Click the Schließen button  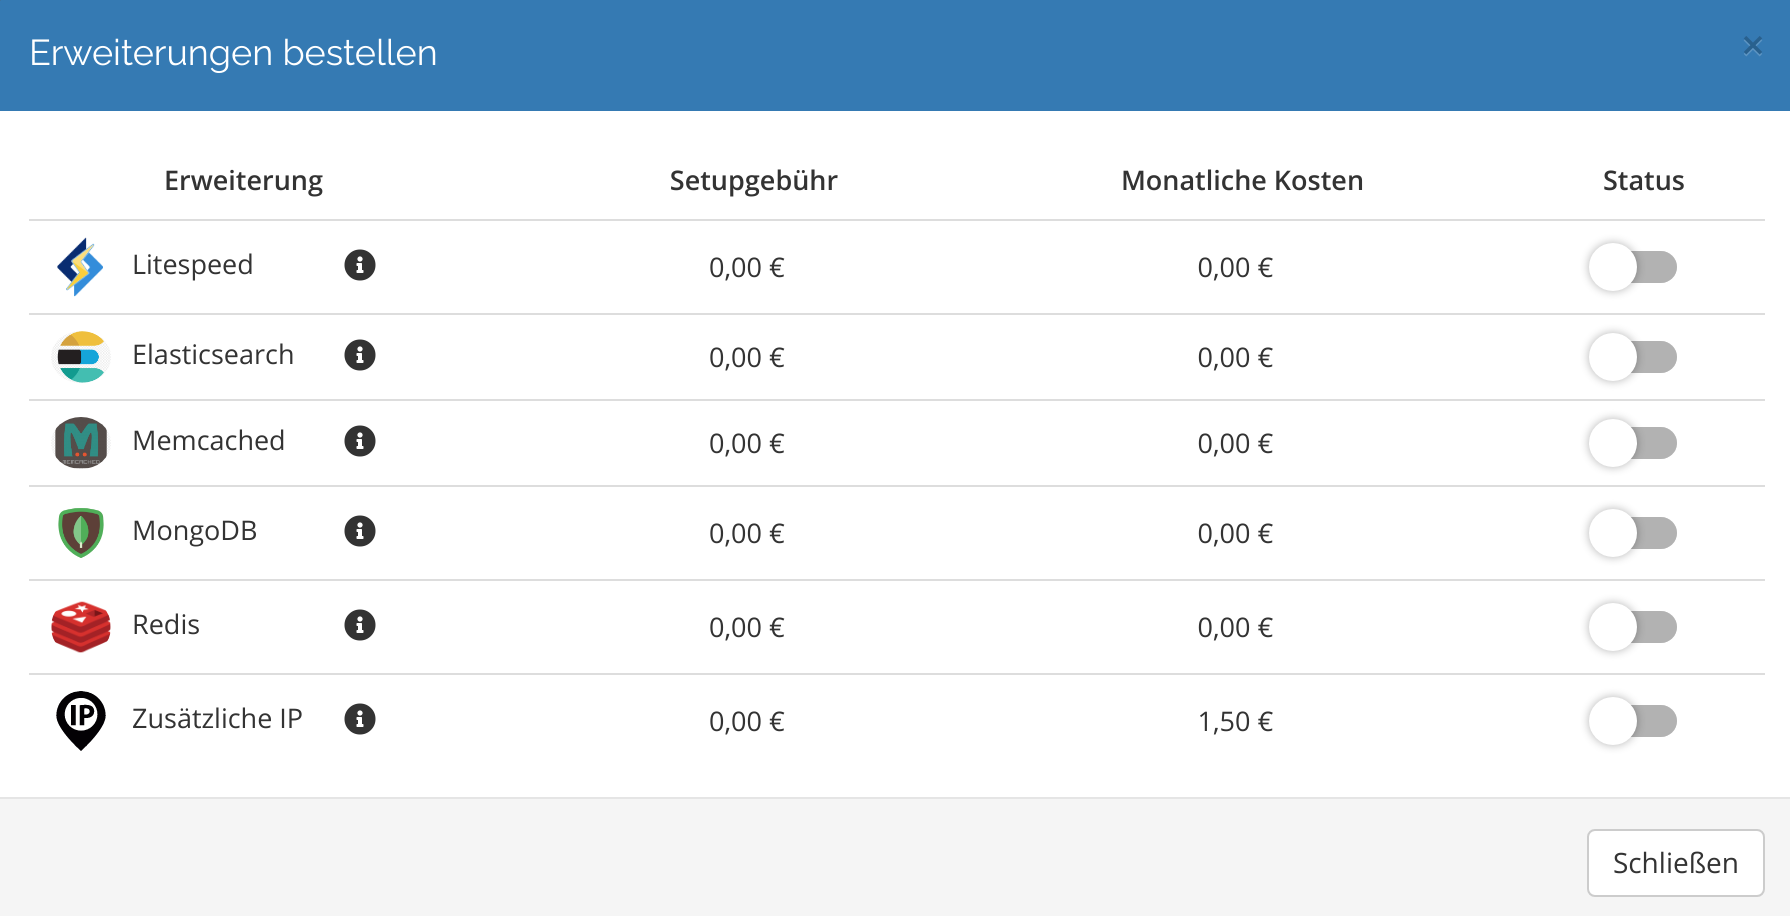[x=1675, y=863]
